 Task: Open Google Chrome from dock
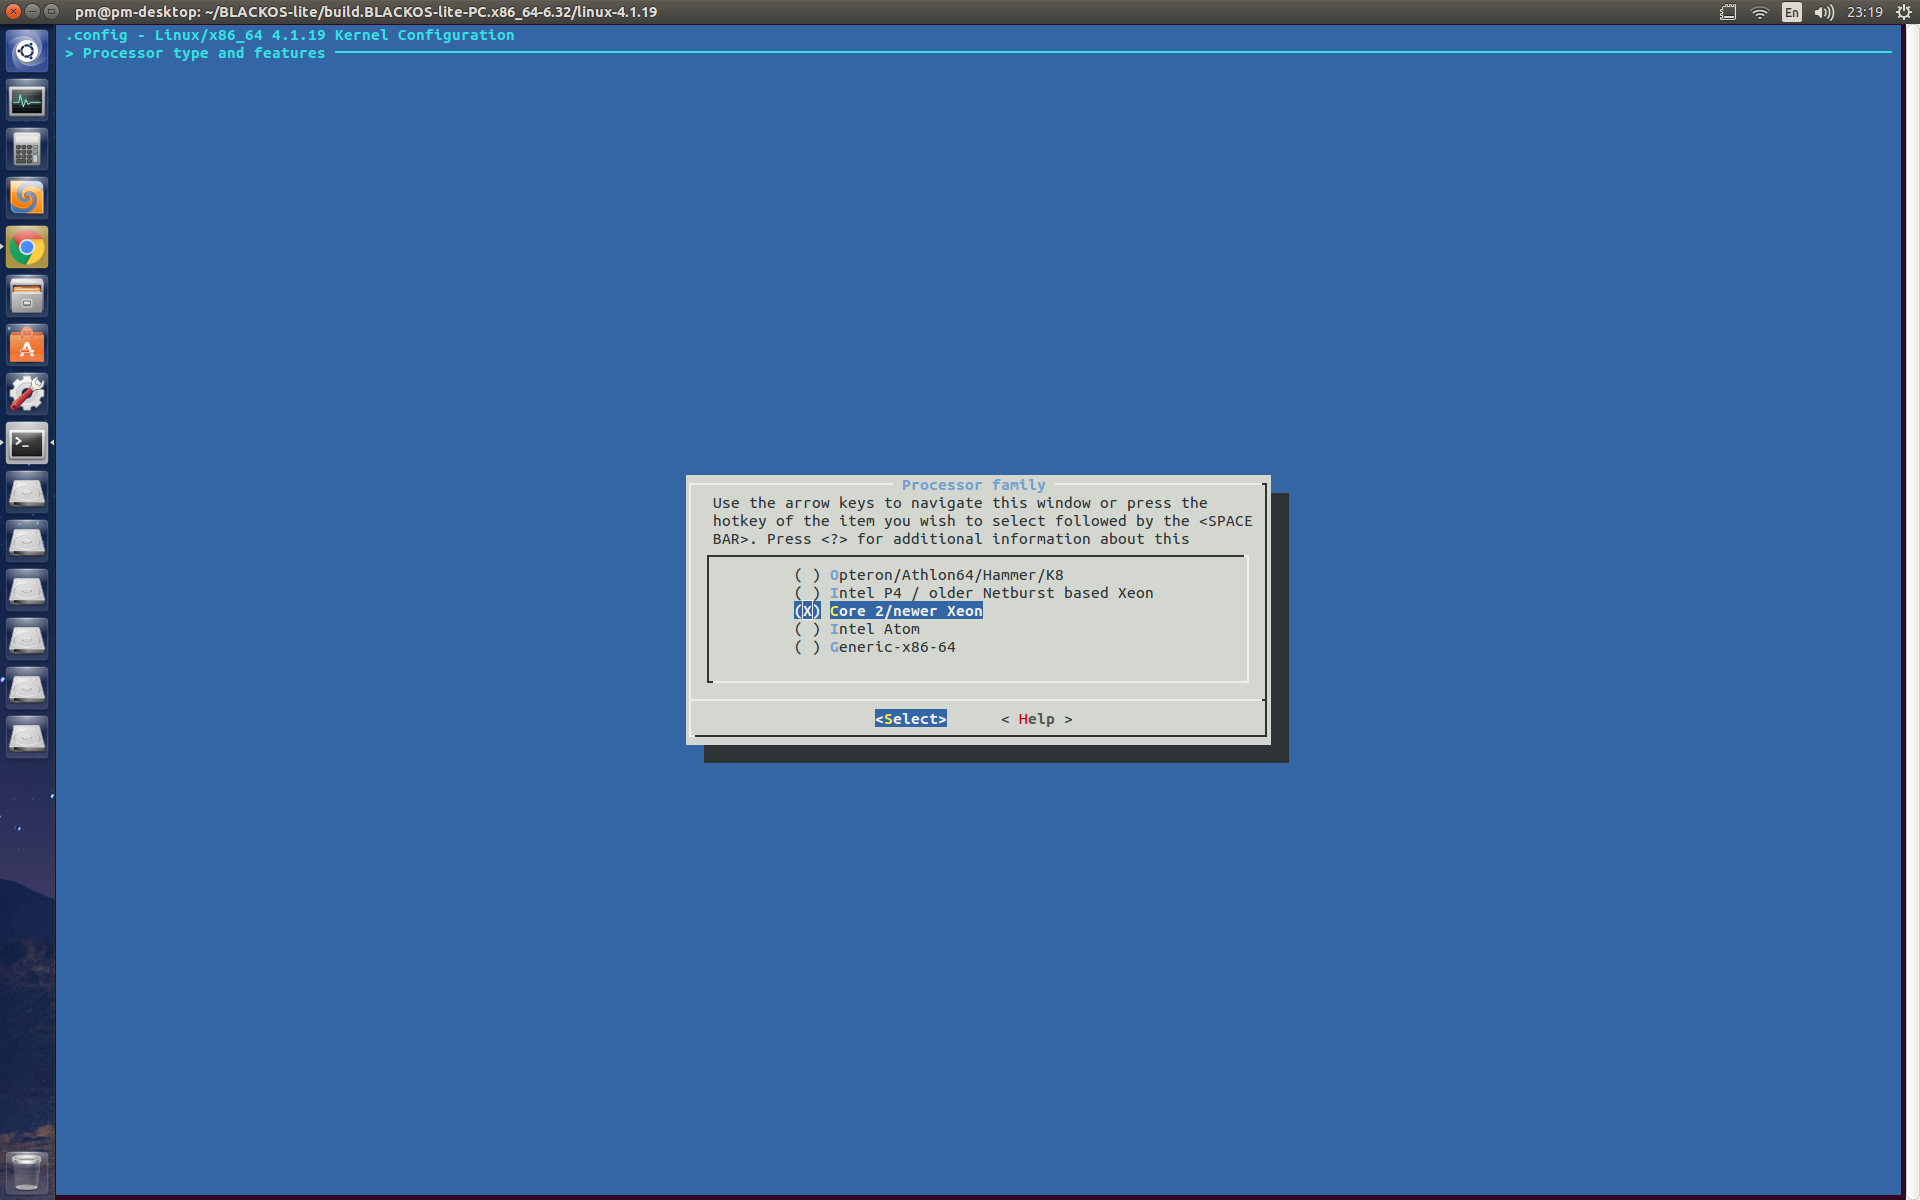click(27, 247)
